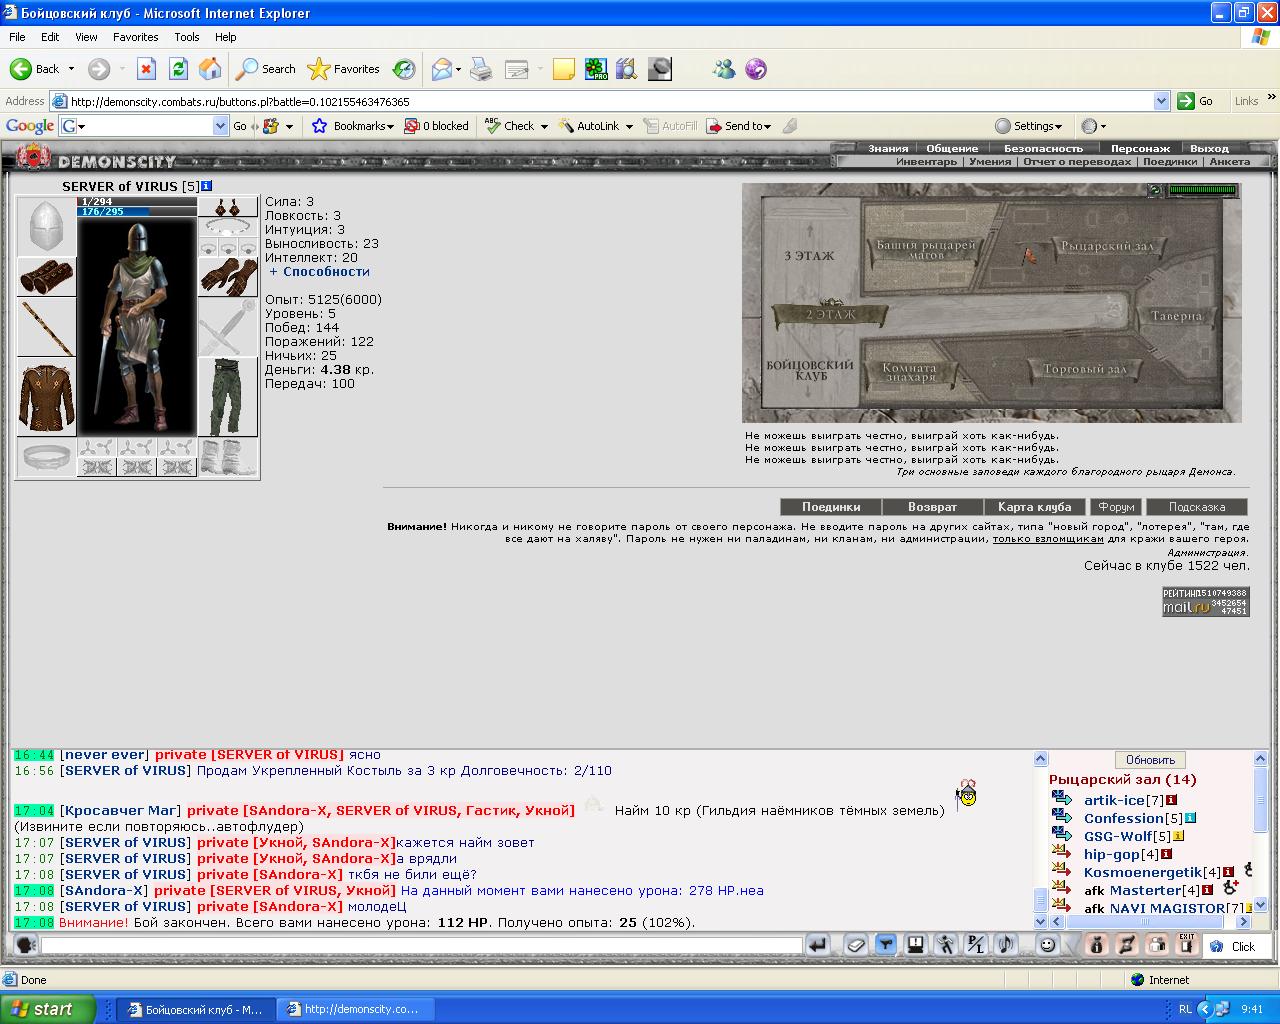This screenshot has width=1280, height=1024.
Task: Toggle the running man icon in chat bar
Action: point(946,945)
